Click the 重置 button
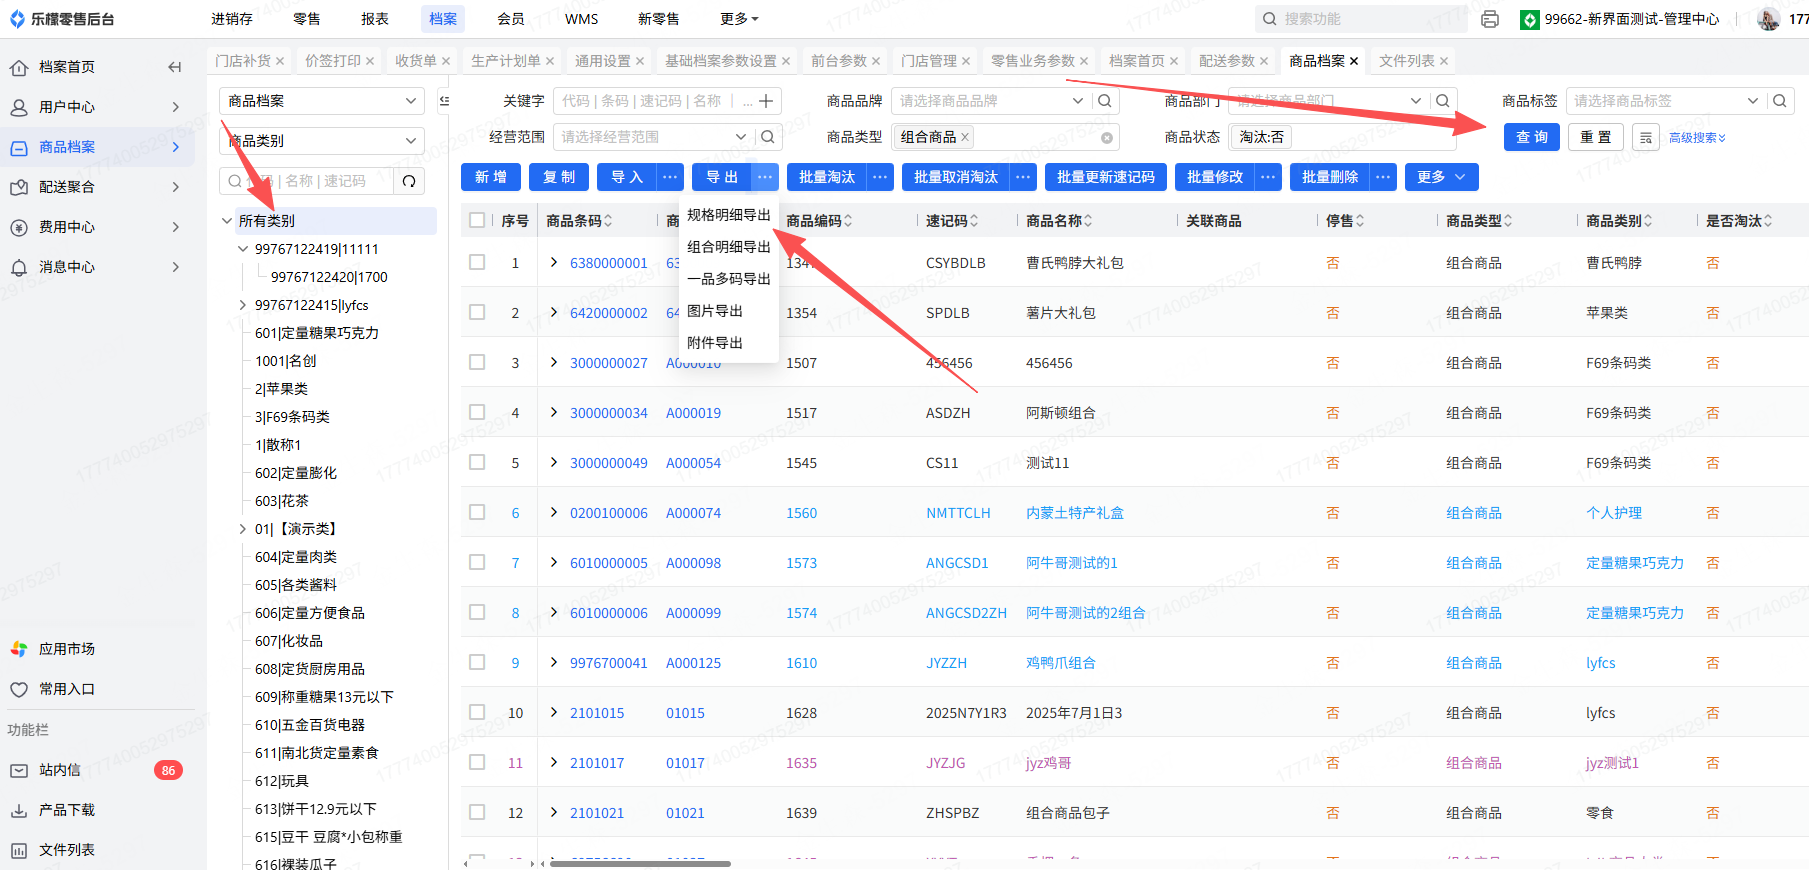Screen dimensions: 1809x870 (1596, 137)
